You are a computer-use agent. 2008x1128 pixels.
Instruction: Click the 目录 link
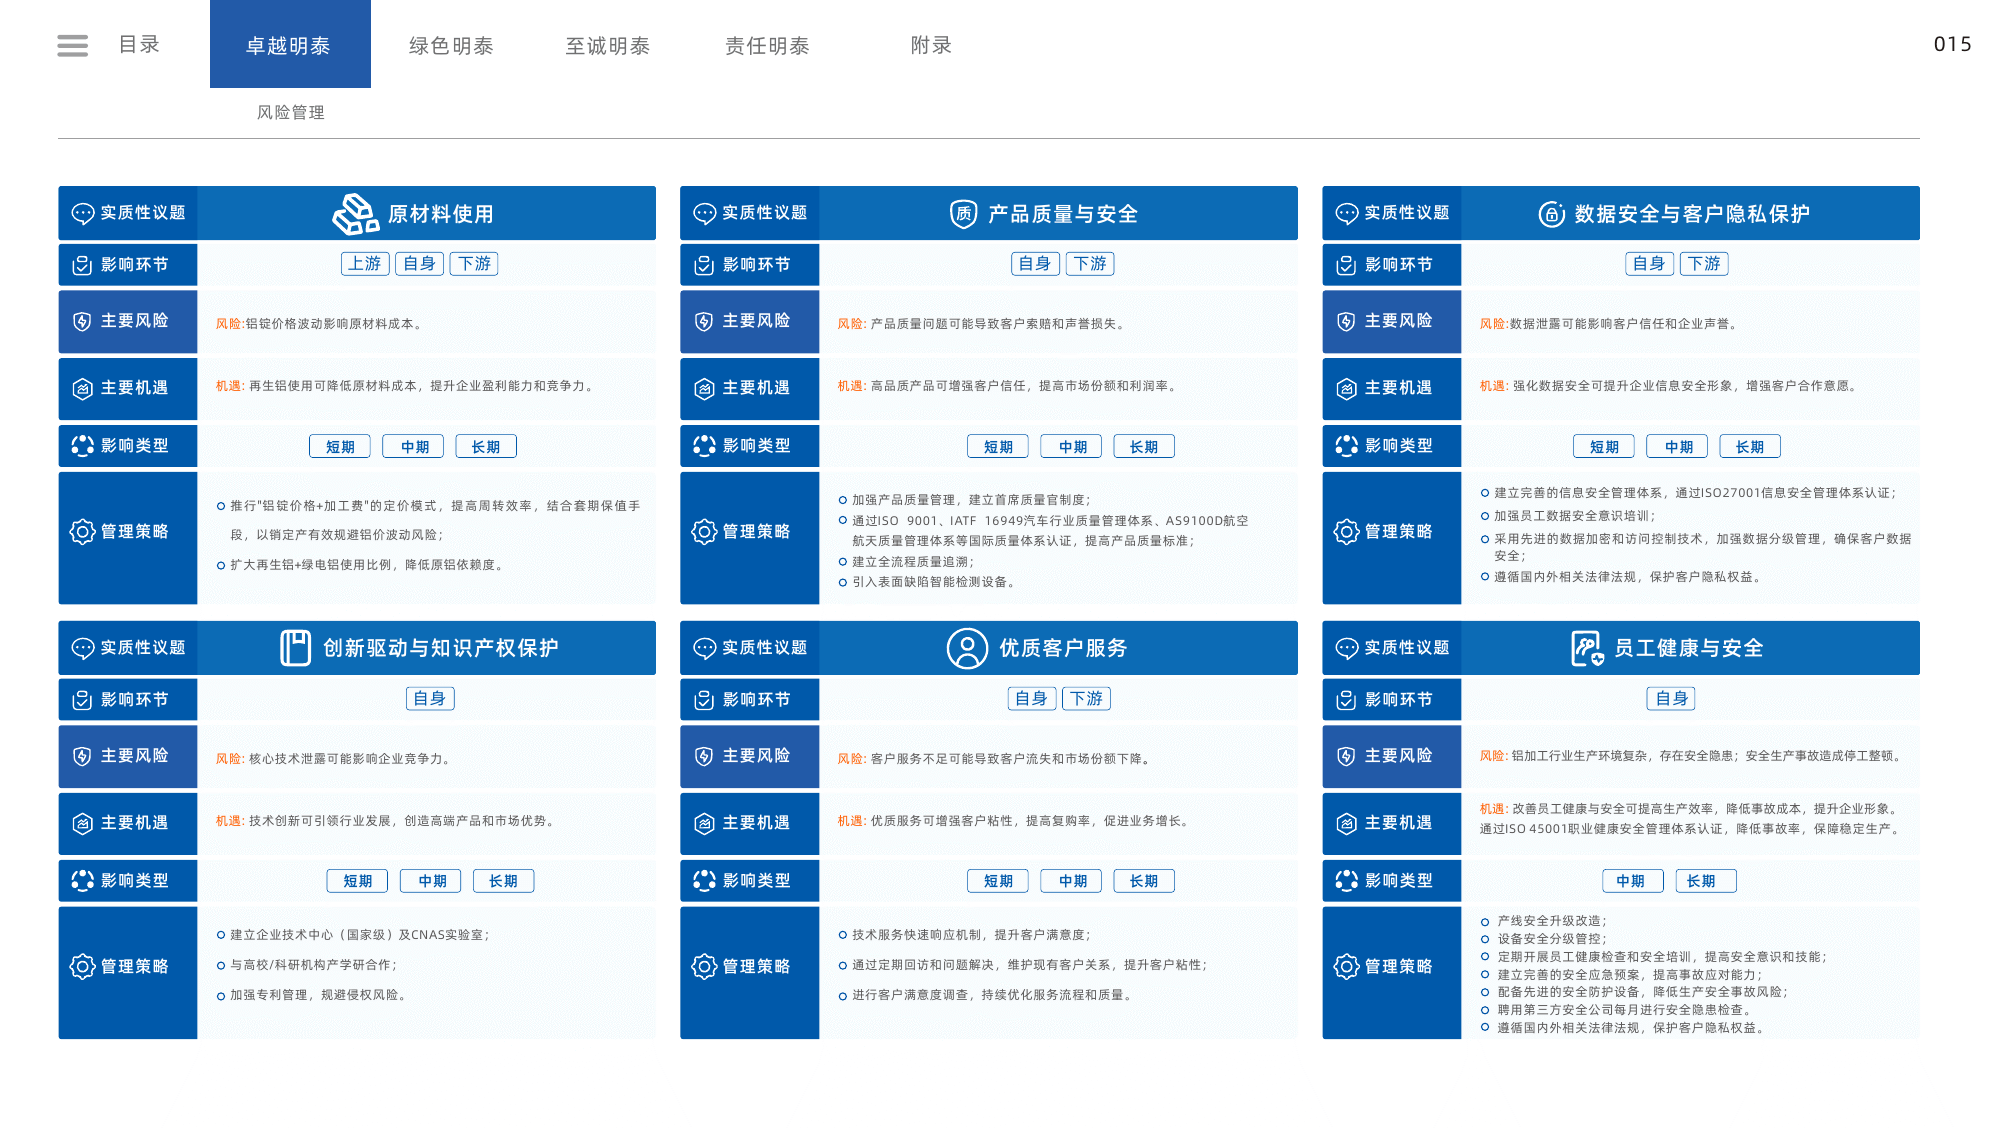[139, 44]
